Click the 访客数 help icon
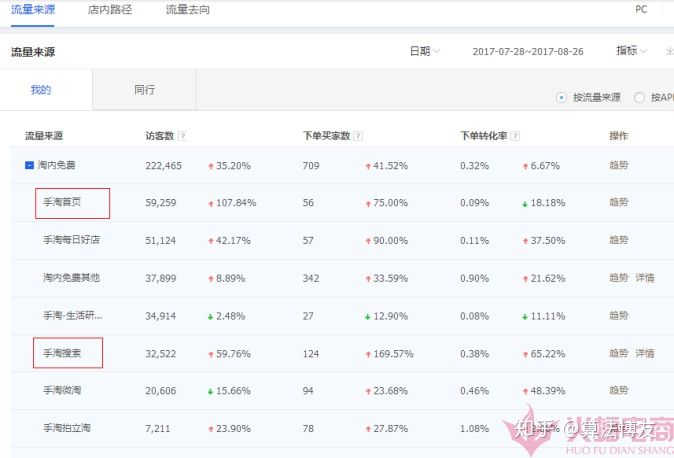The image size is (674, 458). (182, 136)
